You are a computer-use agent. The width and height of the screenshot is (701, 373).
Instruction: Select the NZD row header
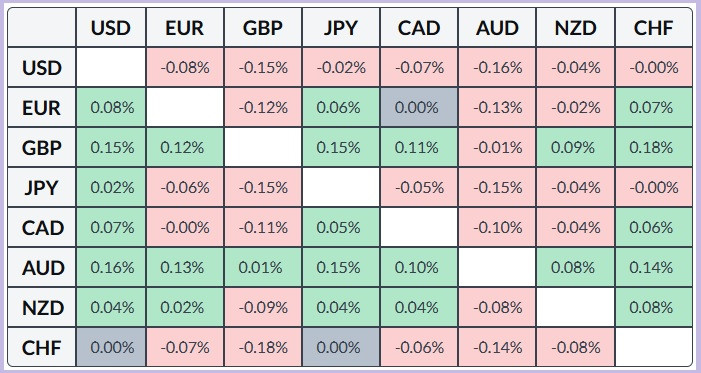point(42,308)
